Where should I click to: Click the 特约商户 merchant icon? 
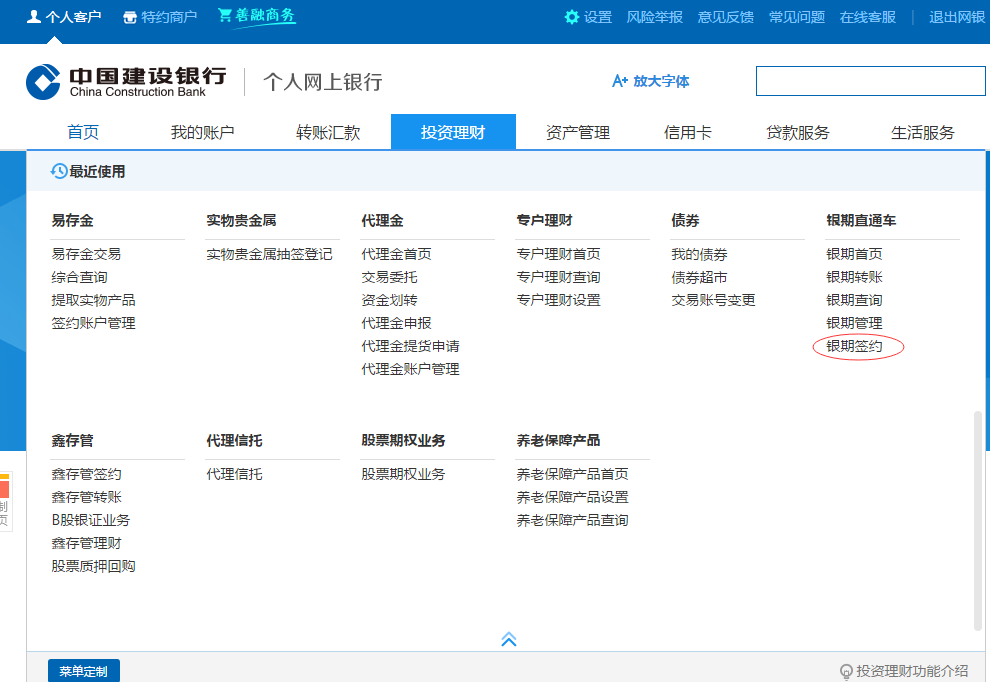(x=130, y=17)
